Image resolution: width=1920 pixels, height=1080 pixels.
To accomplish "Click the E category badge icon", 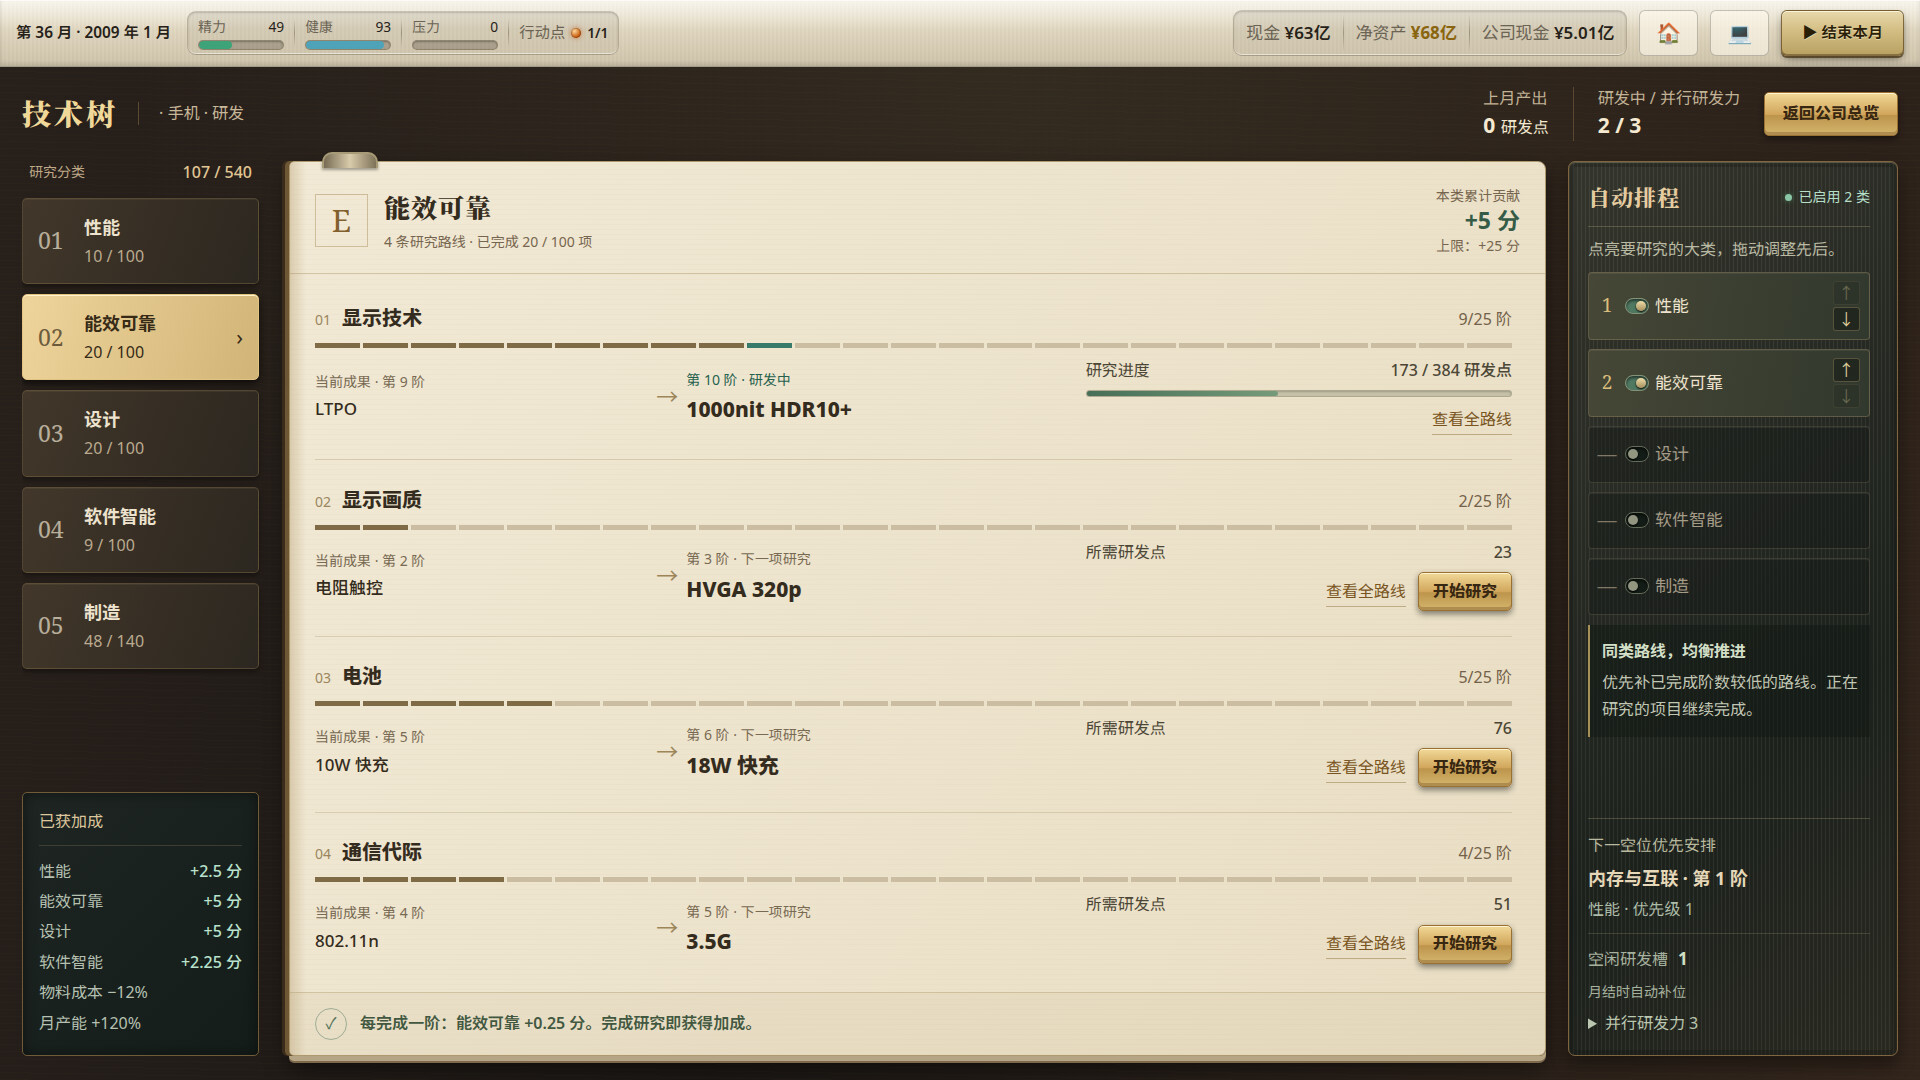I will pos(341,220).
